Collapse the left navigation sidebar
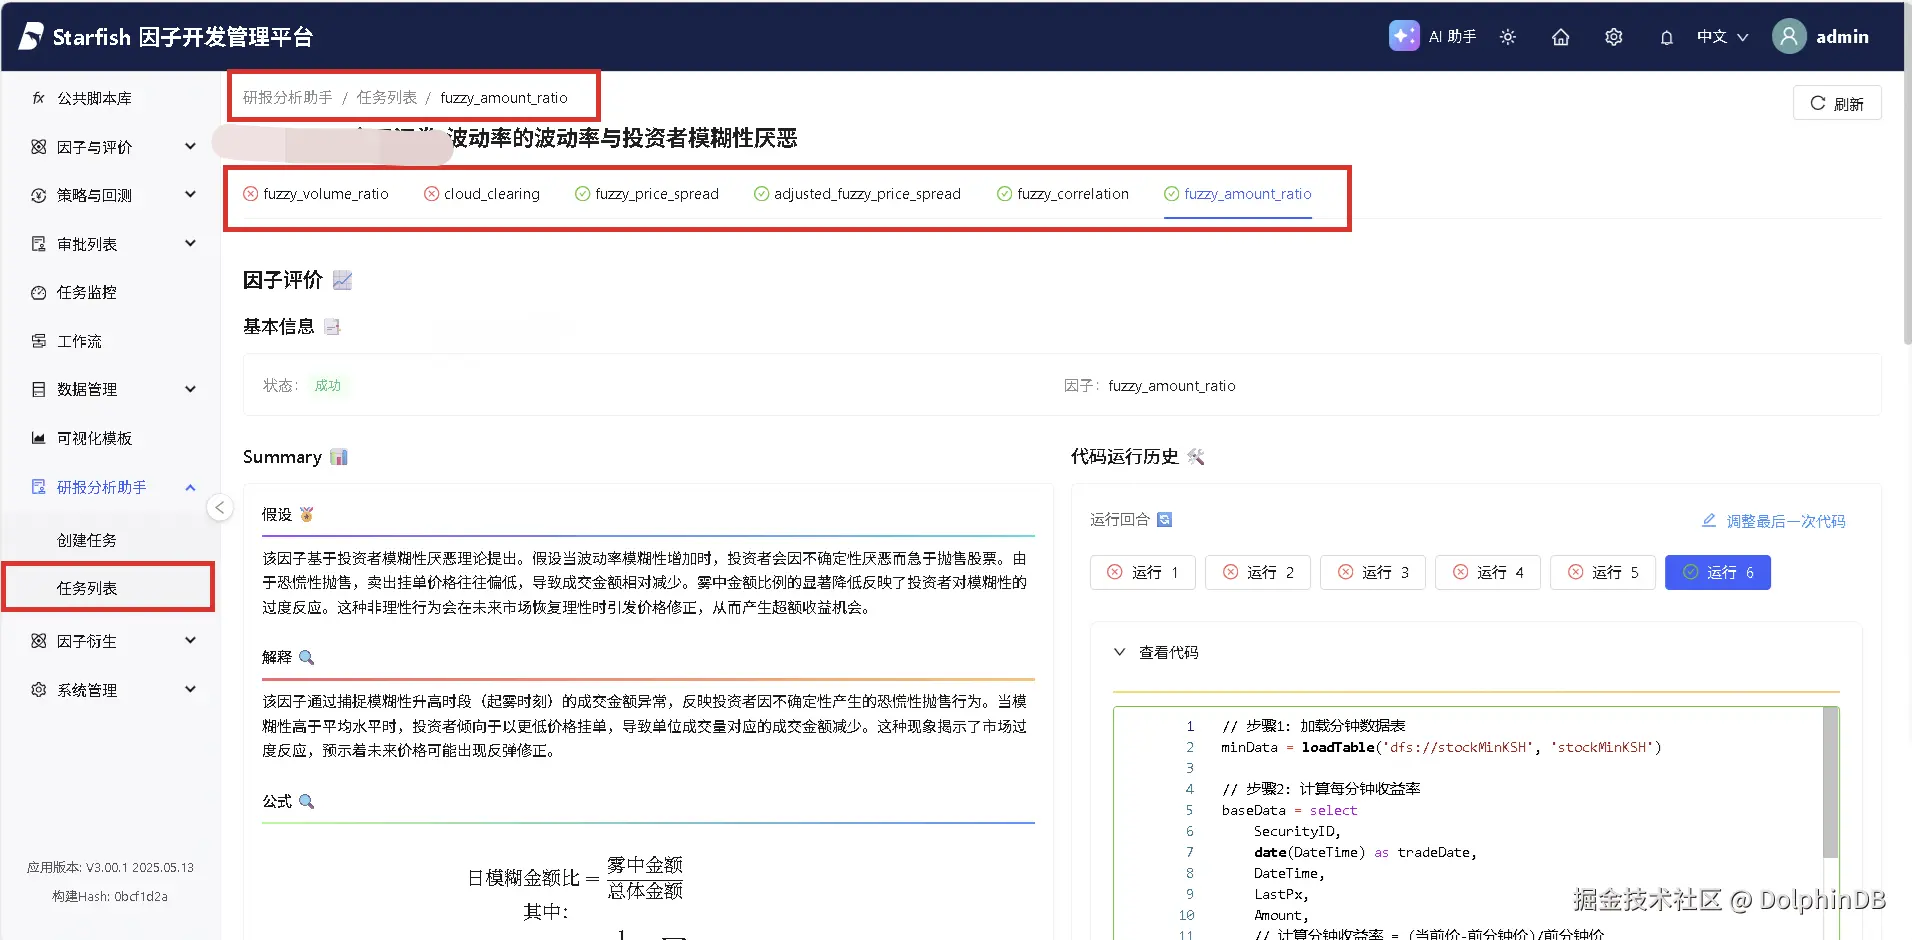Image resolution: width=1912 pixels, height=940 pixels. [x=219, y=507]
